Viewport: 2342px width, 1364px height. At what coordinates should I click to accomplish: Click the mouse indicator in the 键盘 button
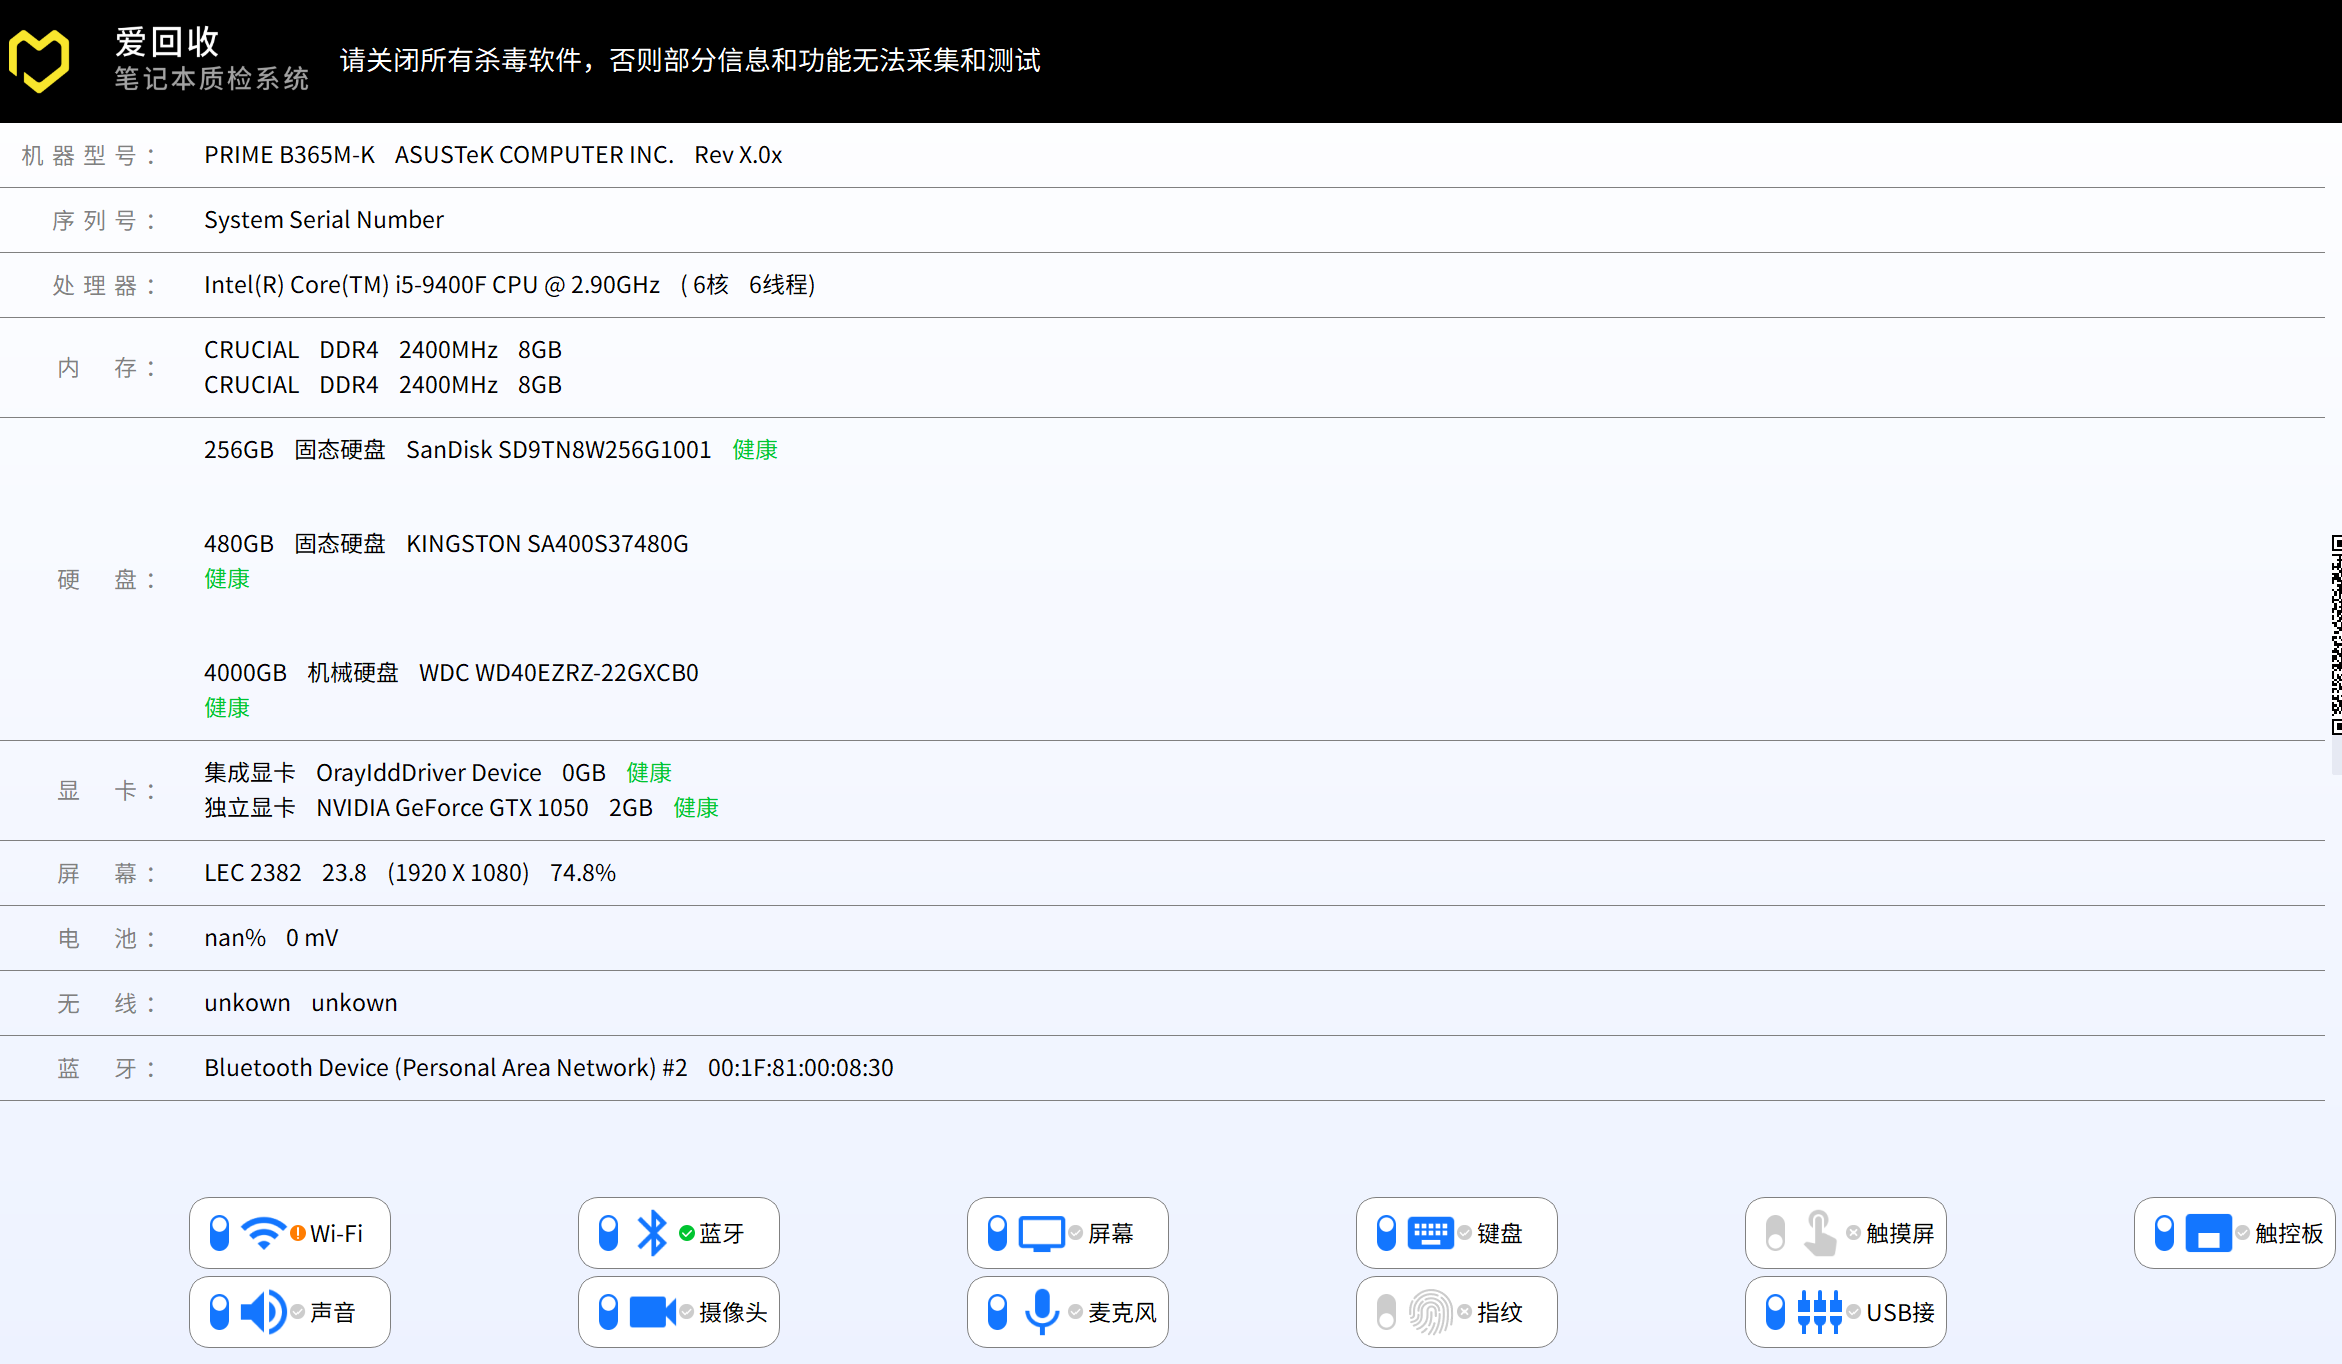(1387, 1233)
